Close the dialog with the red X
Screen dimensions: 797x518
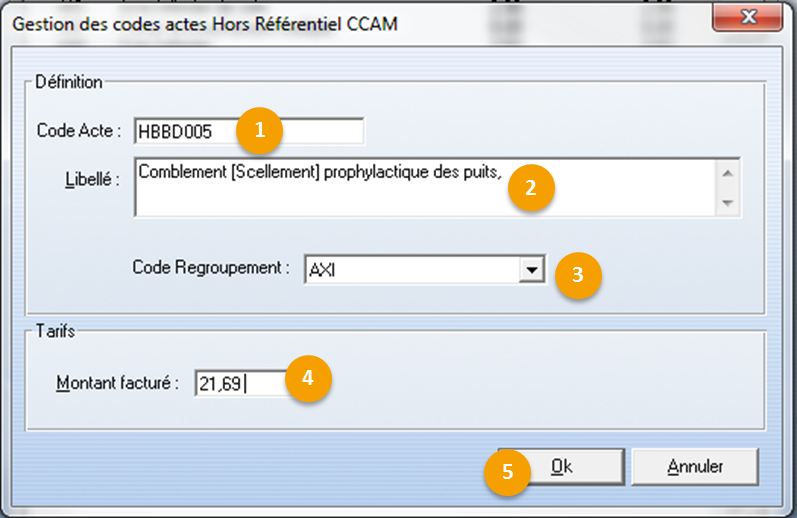click(x=748, y=17)
